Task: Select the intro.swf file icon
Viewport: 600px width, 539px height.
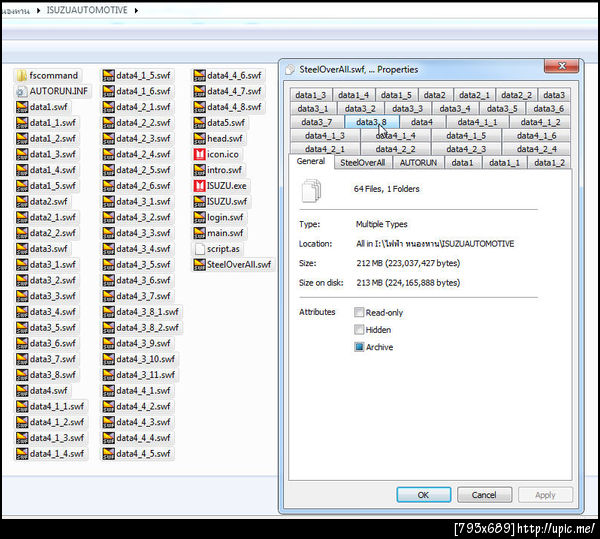Action: tap(199, 170)
